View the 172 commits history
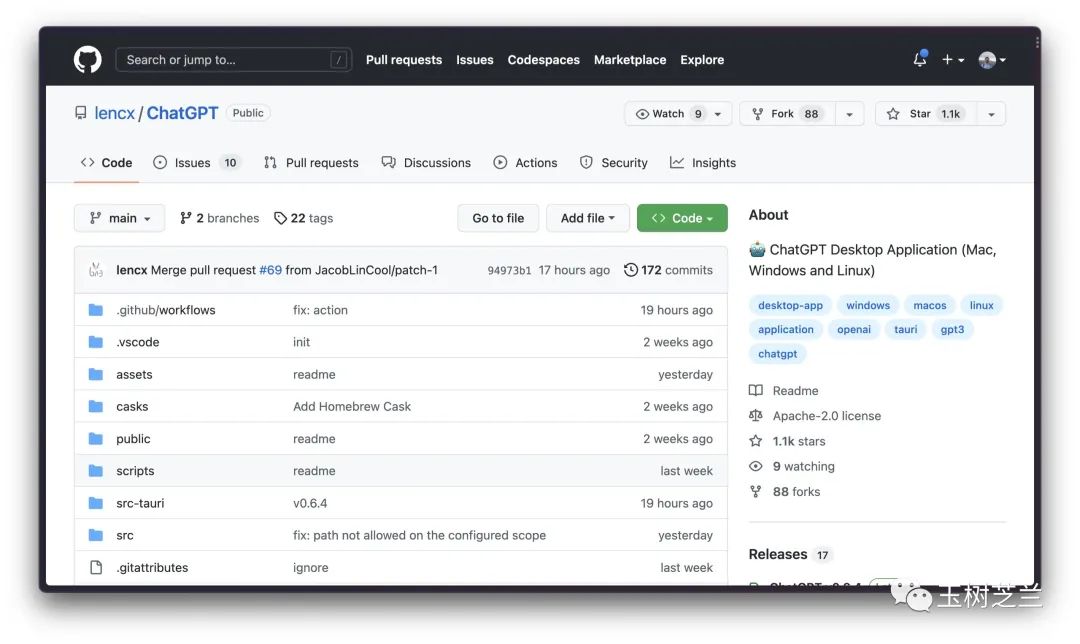 tap(668, 270)
